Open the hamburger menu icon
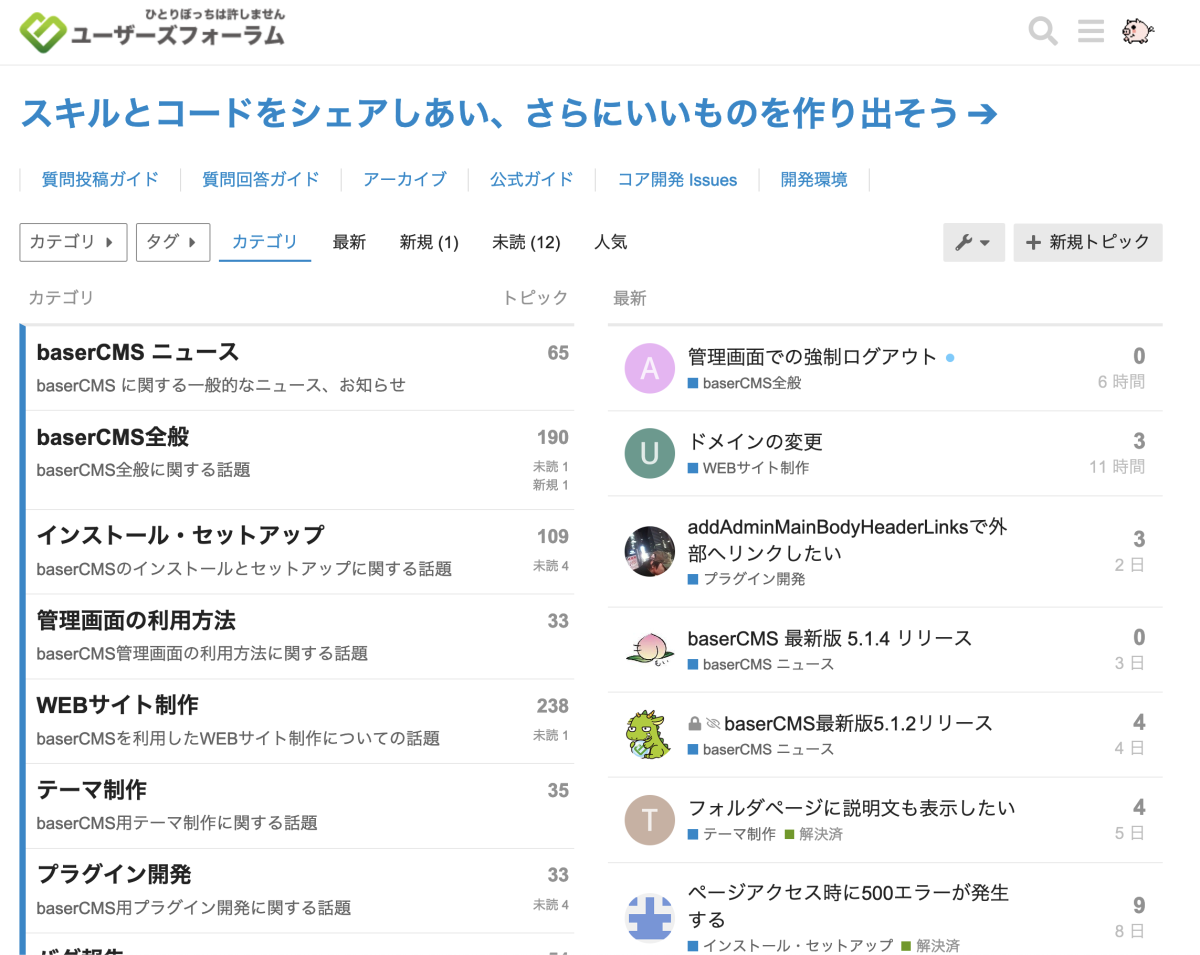Image resolution: width=1200 pixels, height=955 pixels. point(1091,32)
